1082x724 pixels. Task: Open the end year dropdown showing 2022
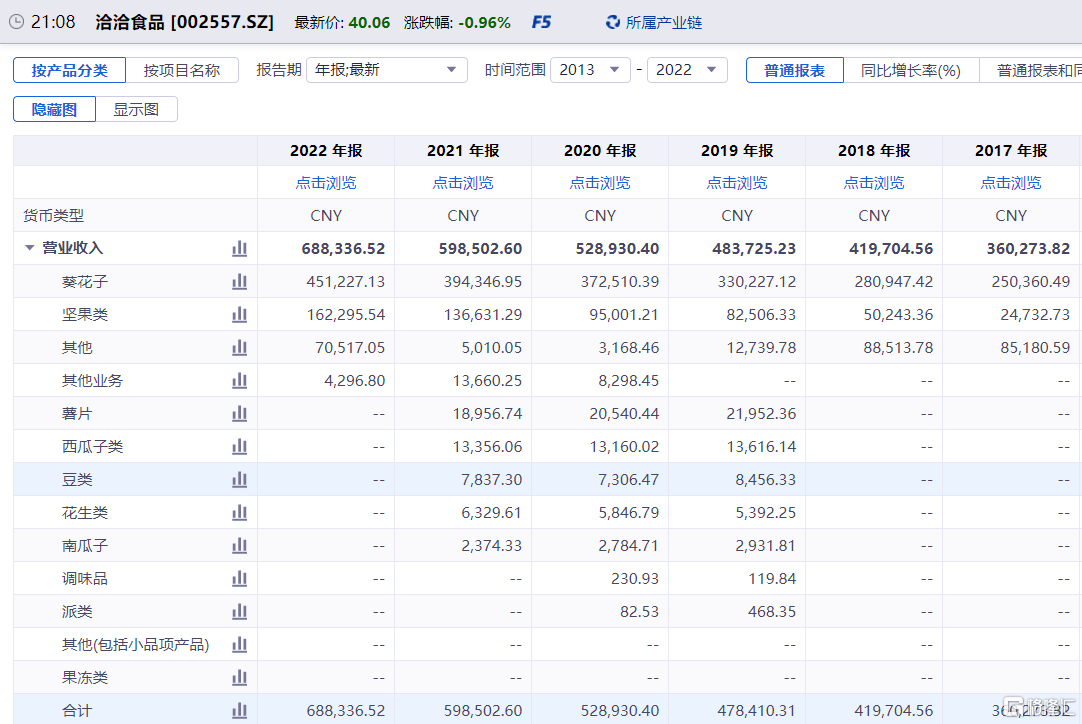687,70
